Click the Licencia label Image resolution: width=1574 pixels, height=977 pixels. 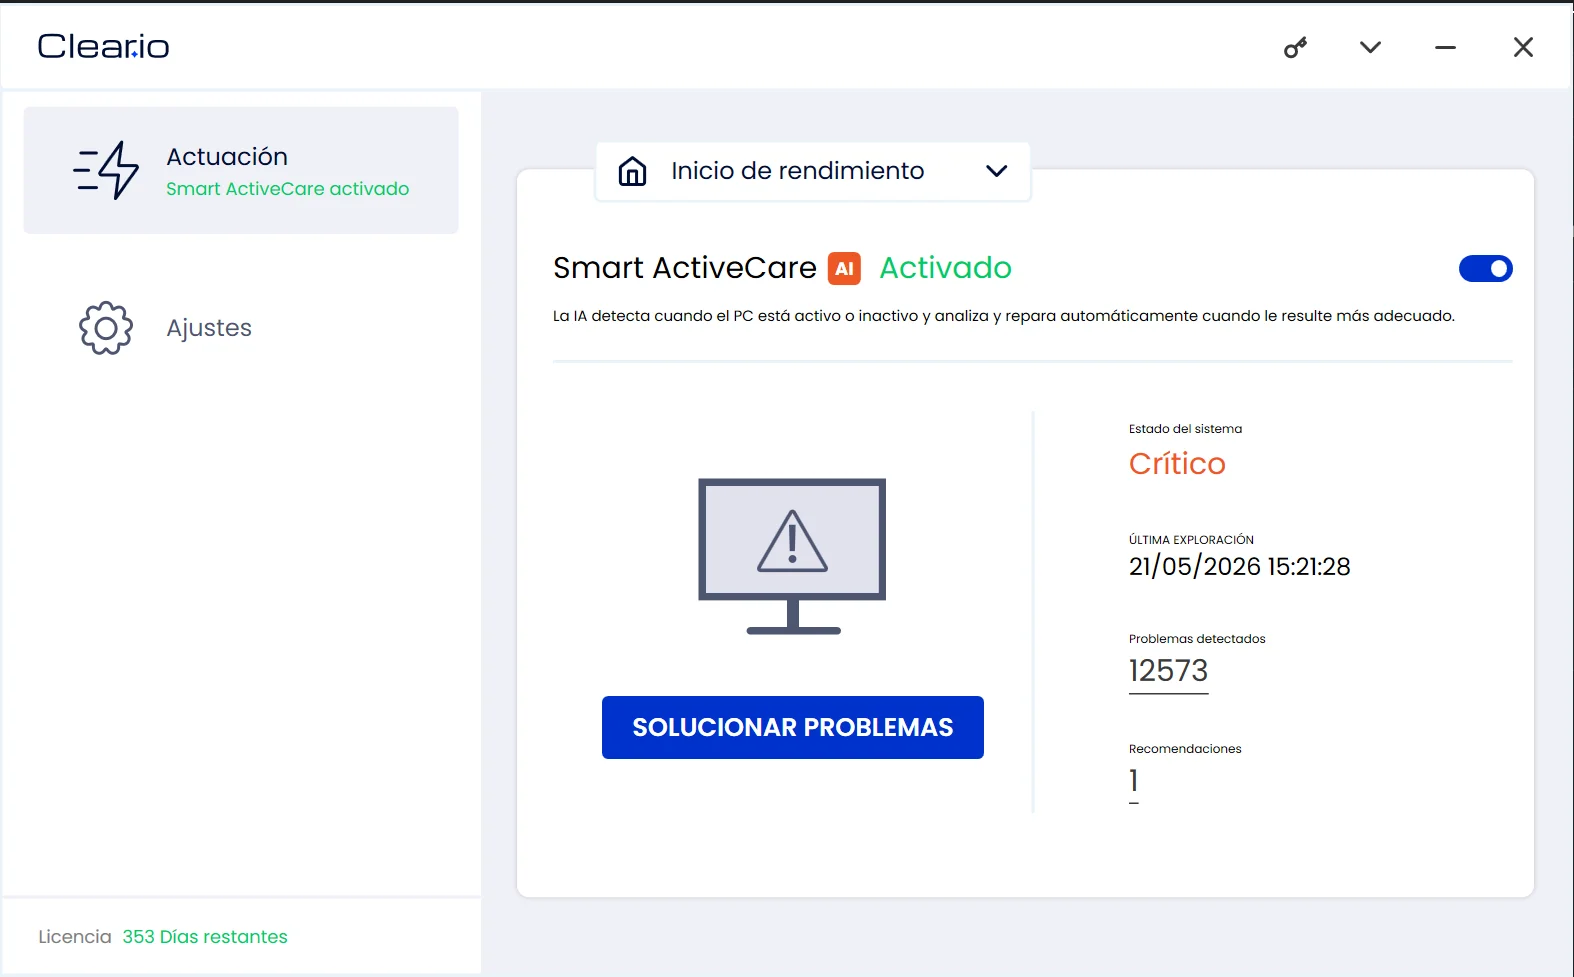(x=75, y=937)
